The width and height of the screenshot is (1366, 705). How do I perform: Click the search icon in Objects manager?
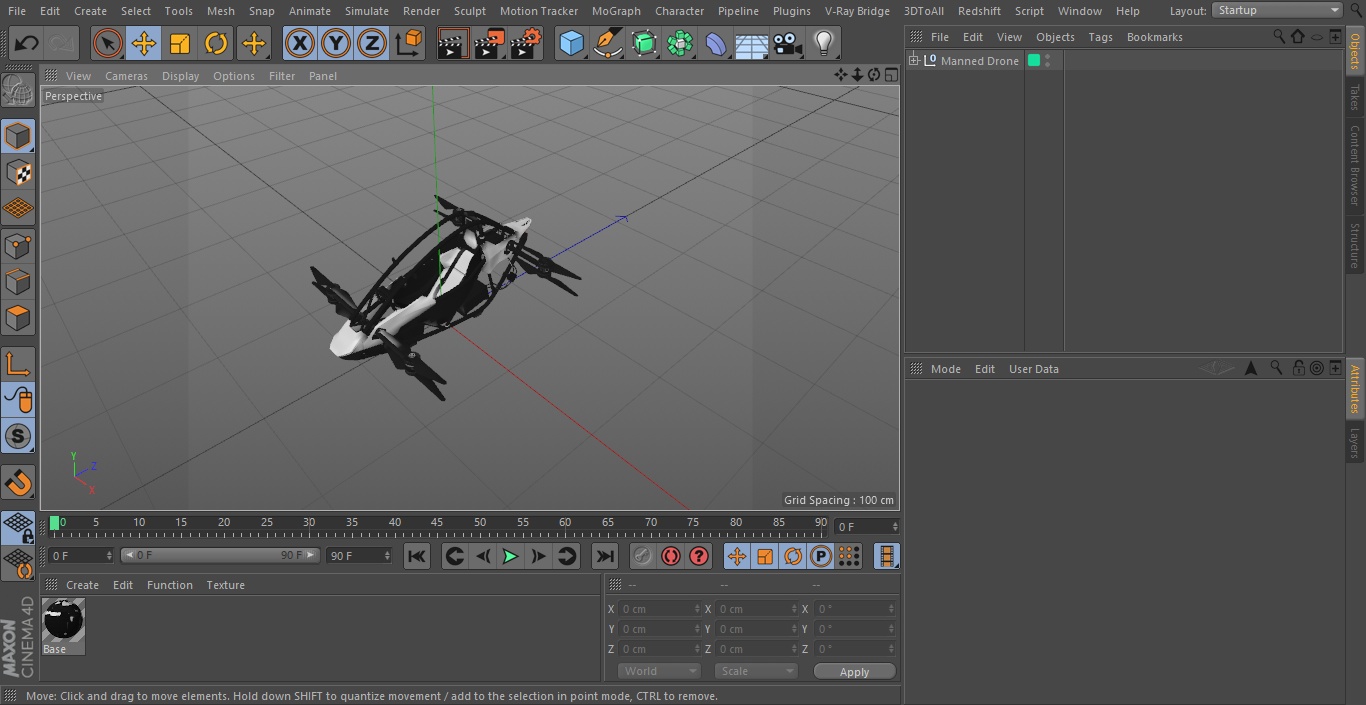[x=1279, y=36]
